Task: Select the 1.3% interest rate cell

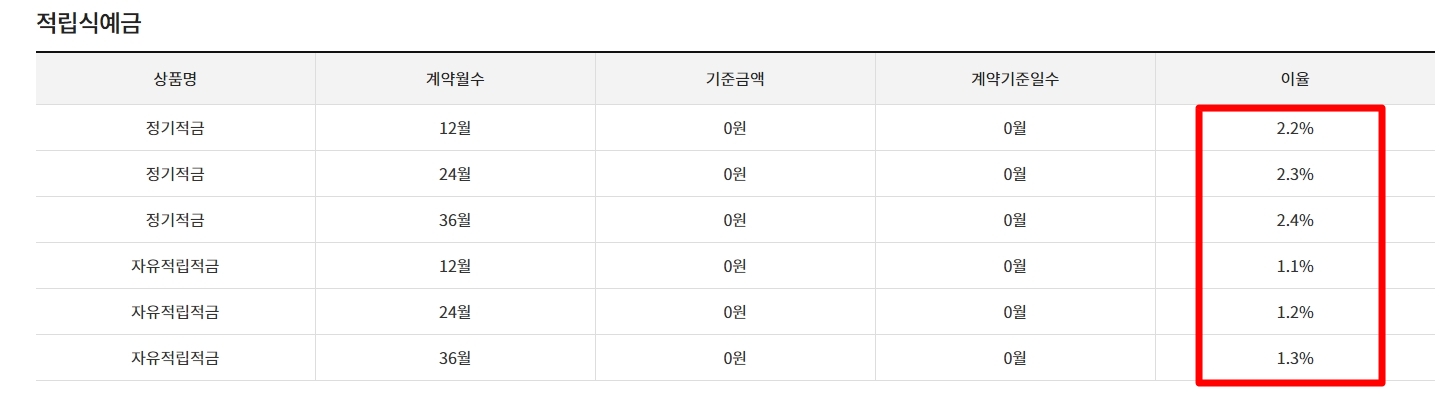Action: coord(1295,358)
